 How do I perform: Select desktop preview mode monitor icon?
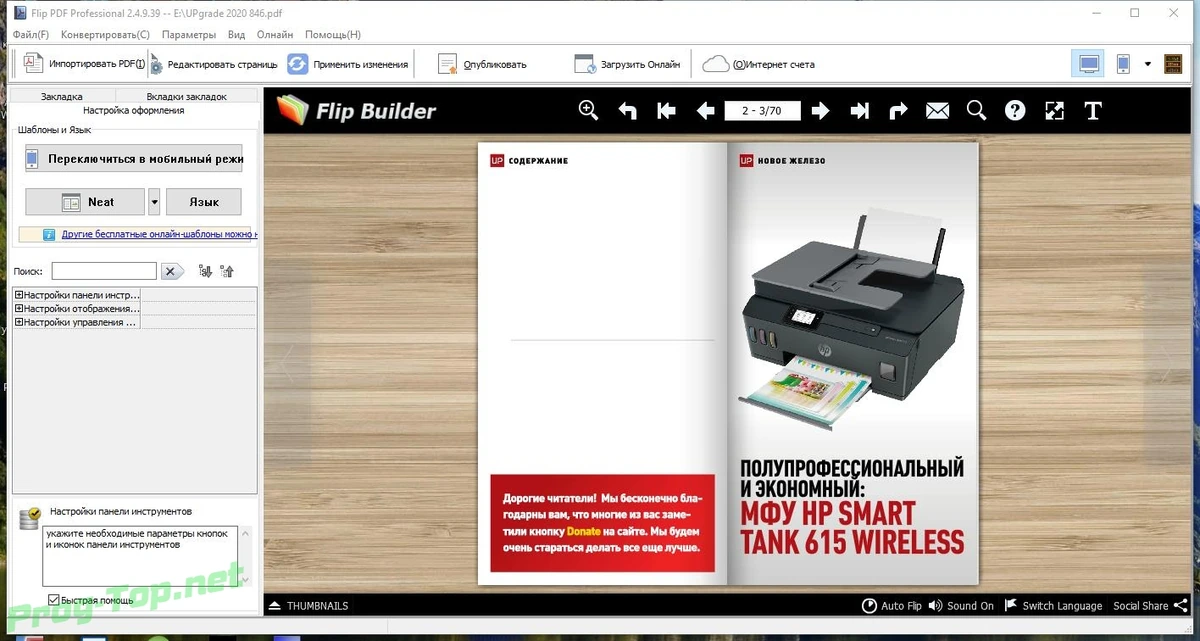click(1089, 64)
